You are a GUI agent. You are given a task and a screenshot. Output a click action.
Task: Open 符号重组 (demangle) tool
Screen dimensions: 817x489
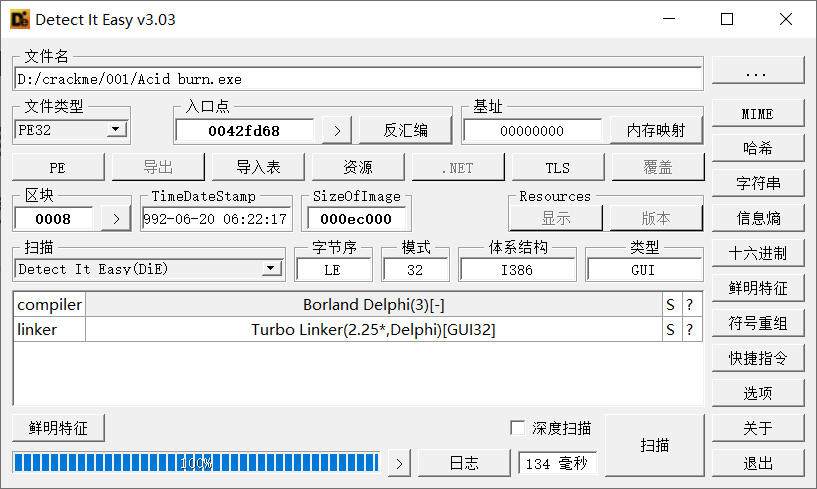[758, 323]
